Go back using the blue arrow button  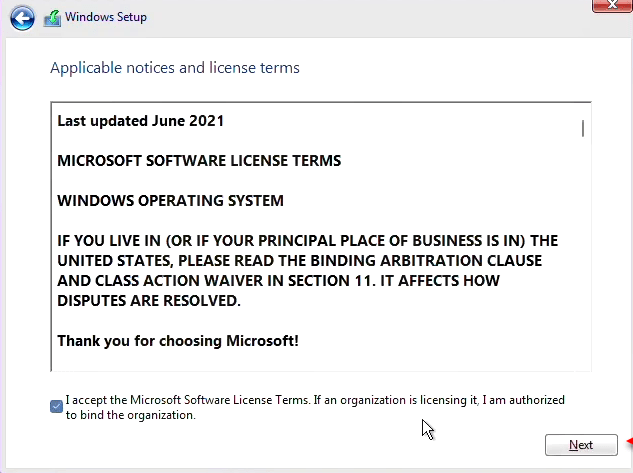pos(22,18)
